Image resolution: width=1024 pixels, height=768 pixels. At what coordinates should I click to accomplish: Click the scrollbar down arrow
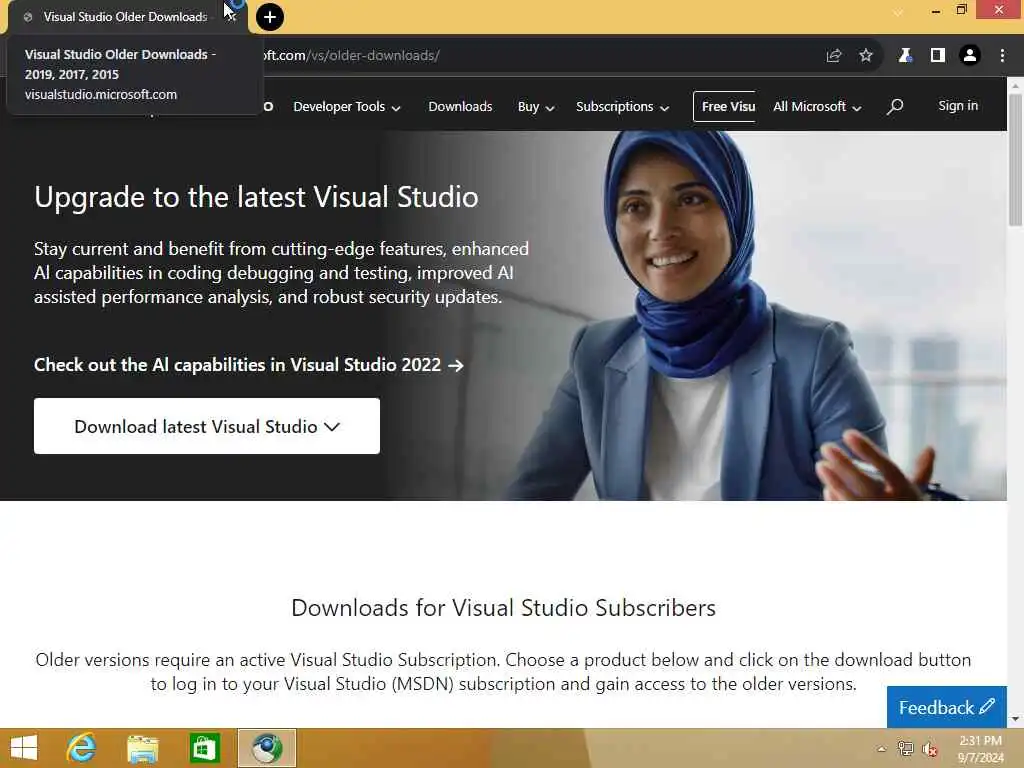(x=1016, y=719)
